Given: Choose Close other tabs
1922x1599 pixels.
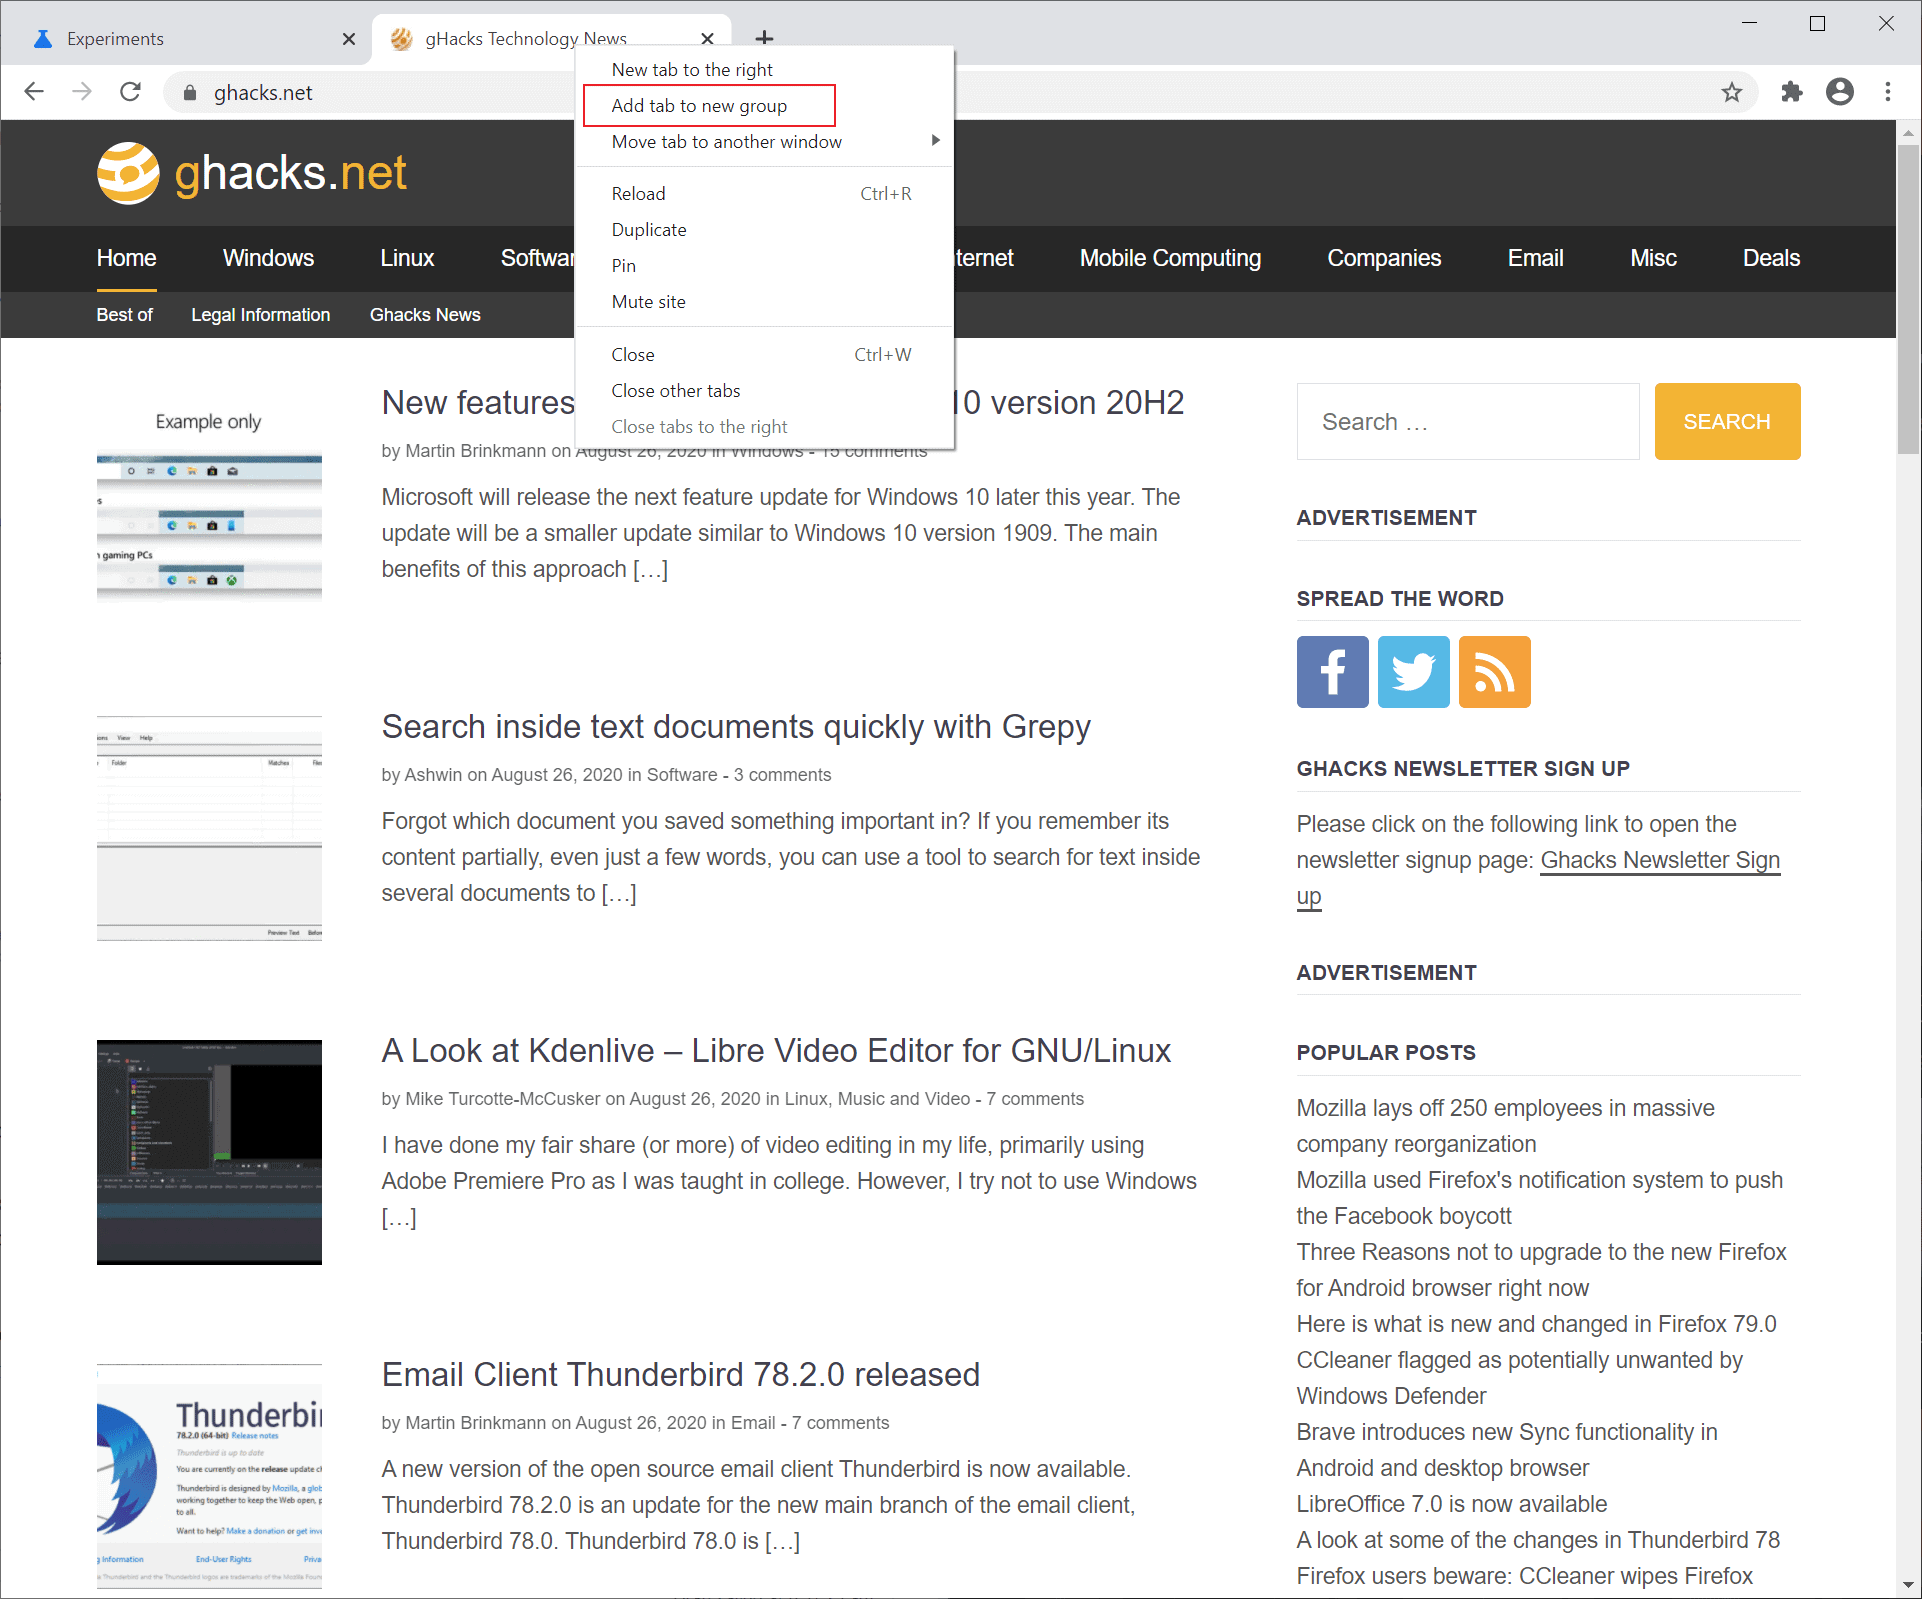Looking at the screenshot, I should click(676, 390).
